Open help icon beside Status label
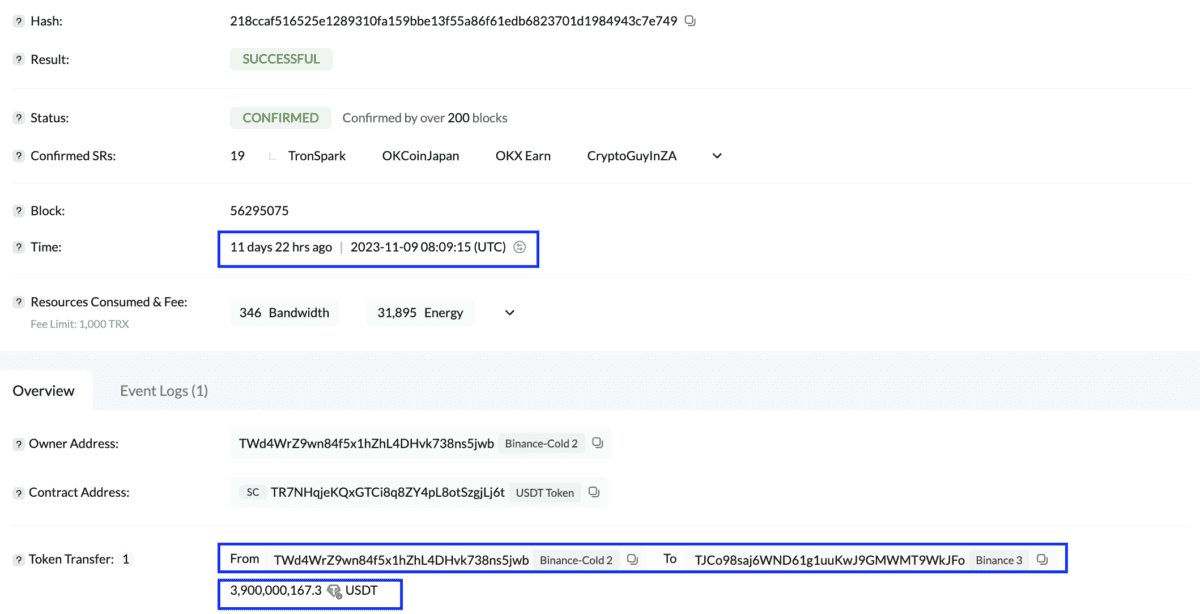1200x614 pixels. pyautogui.click(x=18, y=118)
